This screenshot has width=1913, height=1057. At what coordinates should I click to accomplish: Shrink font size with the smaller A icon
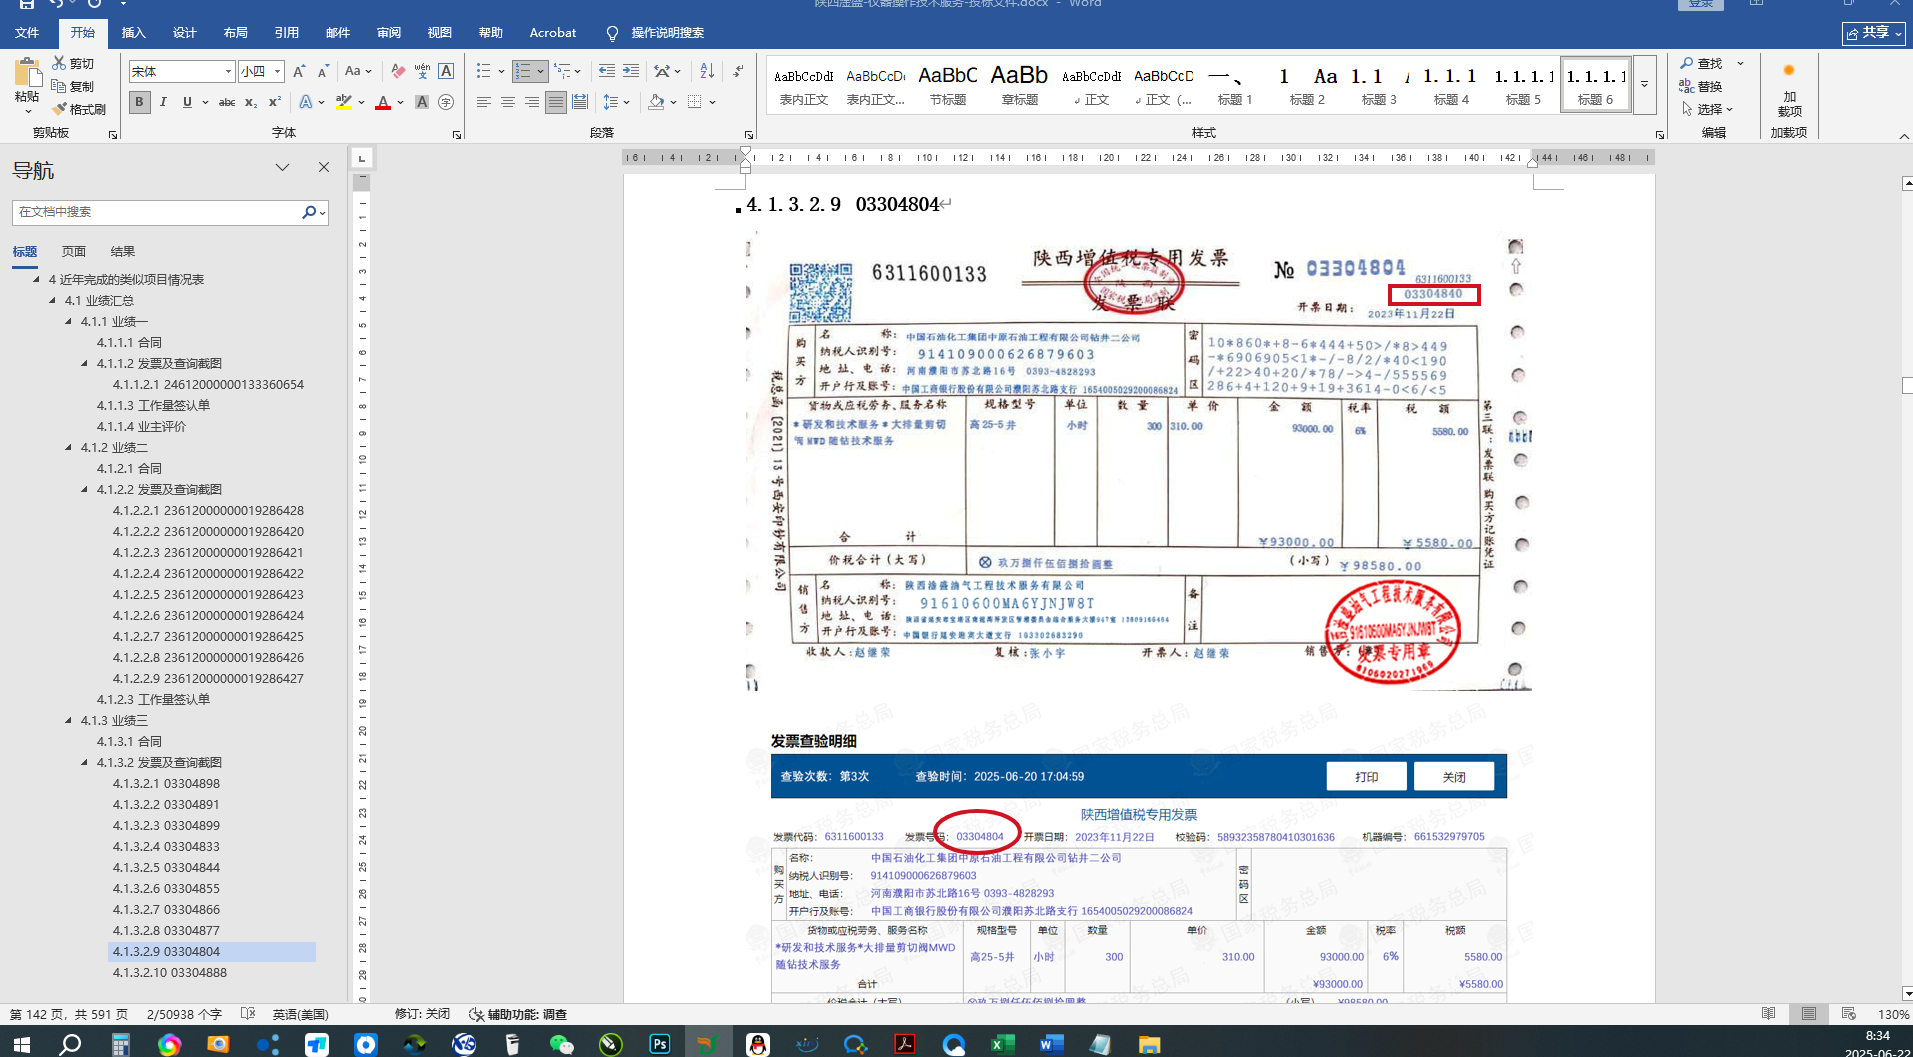(x=323, y=71)
